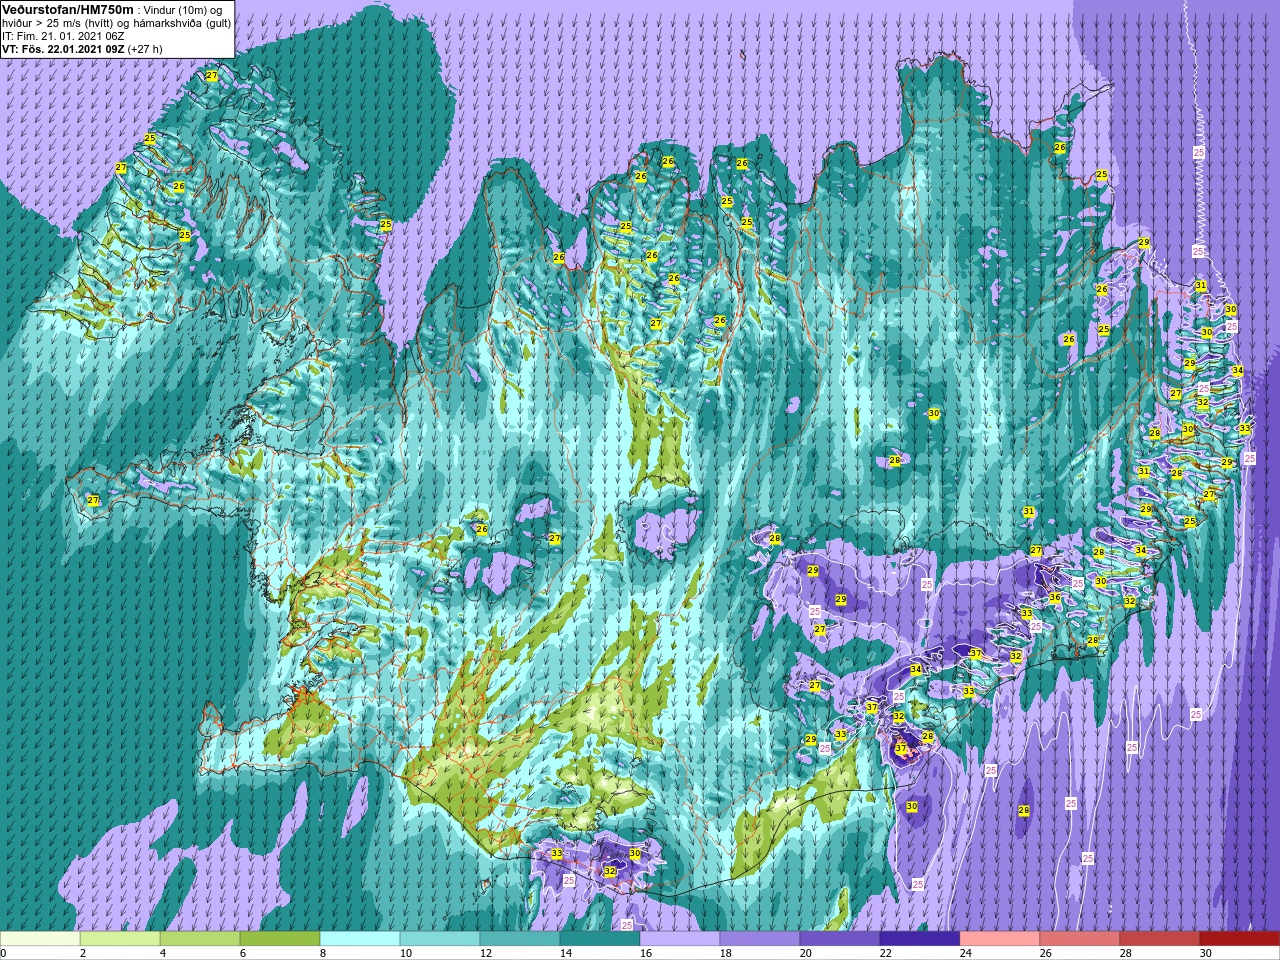The height and width of the screenshot is (960, 1280).
Task: Click the pale yellow 0–2 m/s legend swatch
Action: pos(40,939)
